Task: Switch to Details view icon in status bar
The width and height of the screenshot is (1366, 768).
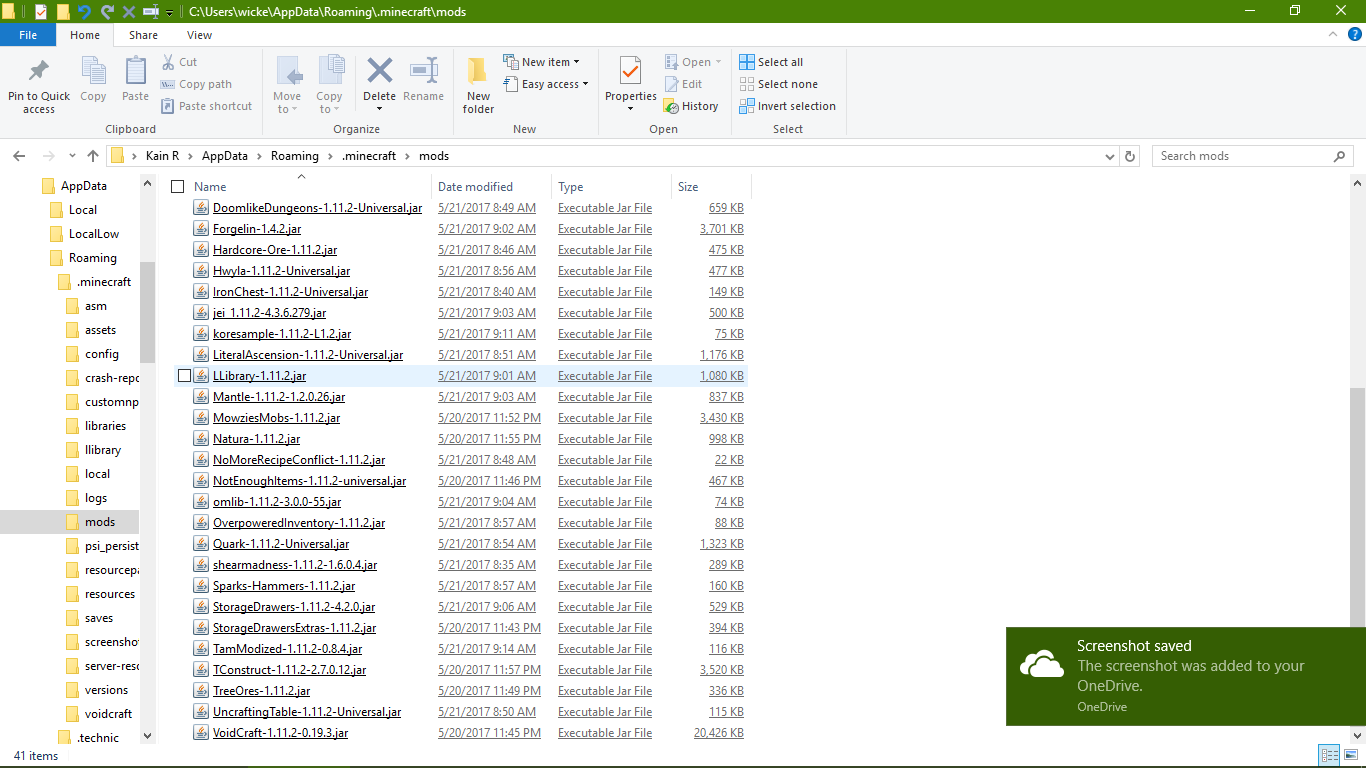Action: click(1330, 756)
